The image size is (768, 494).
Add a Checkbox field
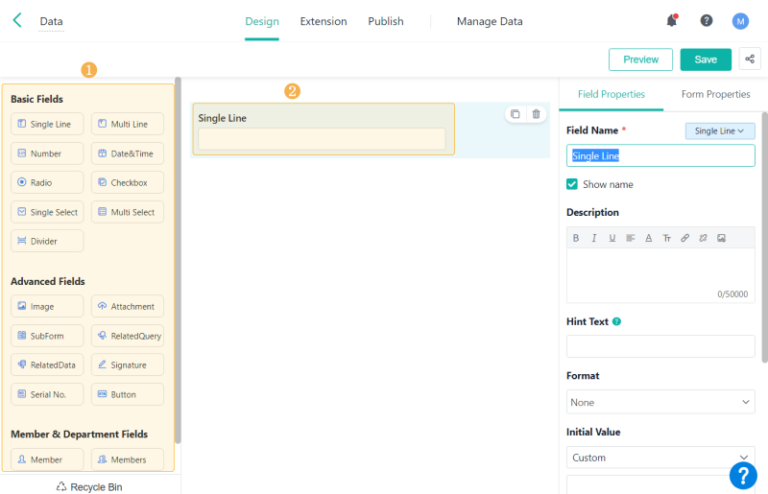click(127, 182)
